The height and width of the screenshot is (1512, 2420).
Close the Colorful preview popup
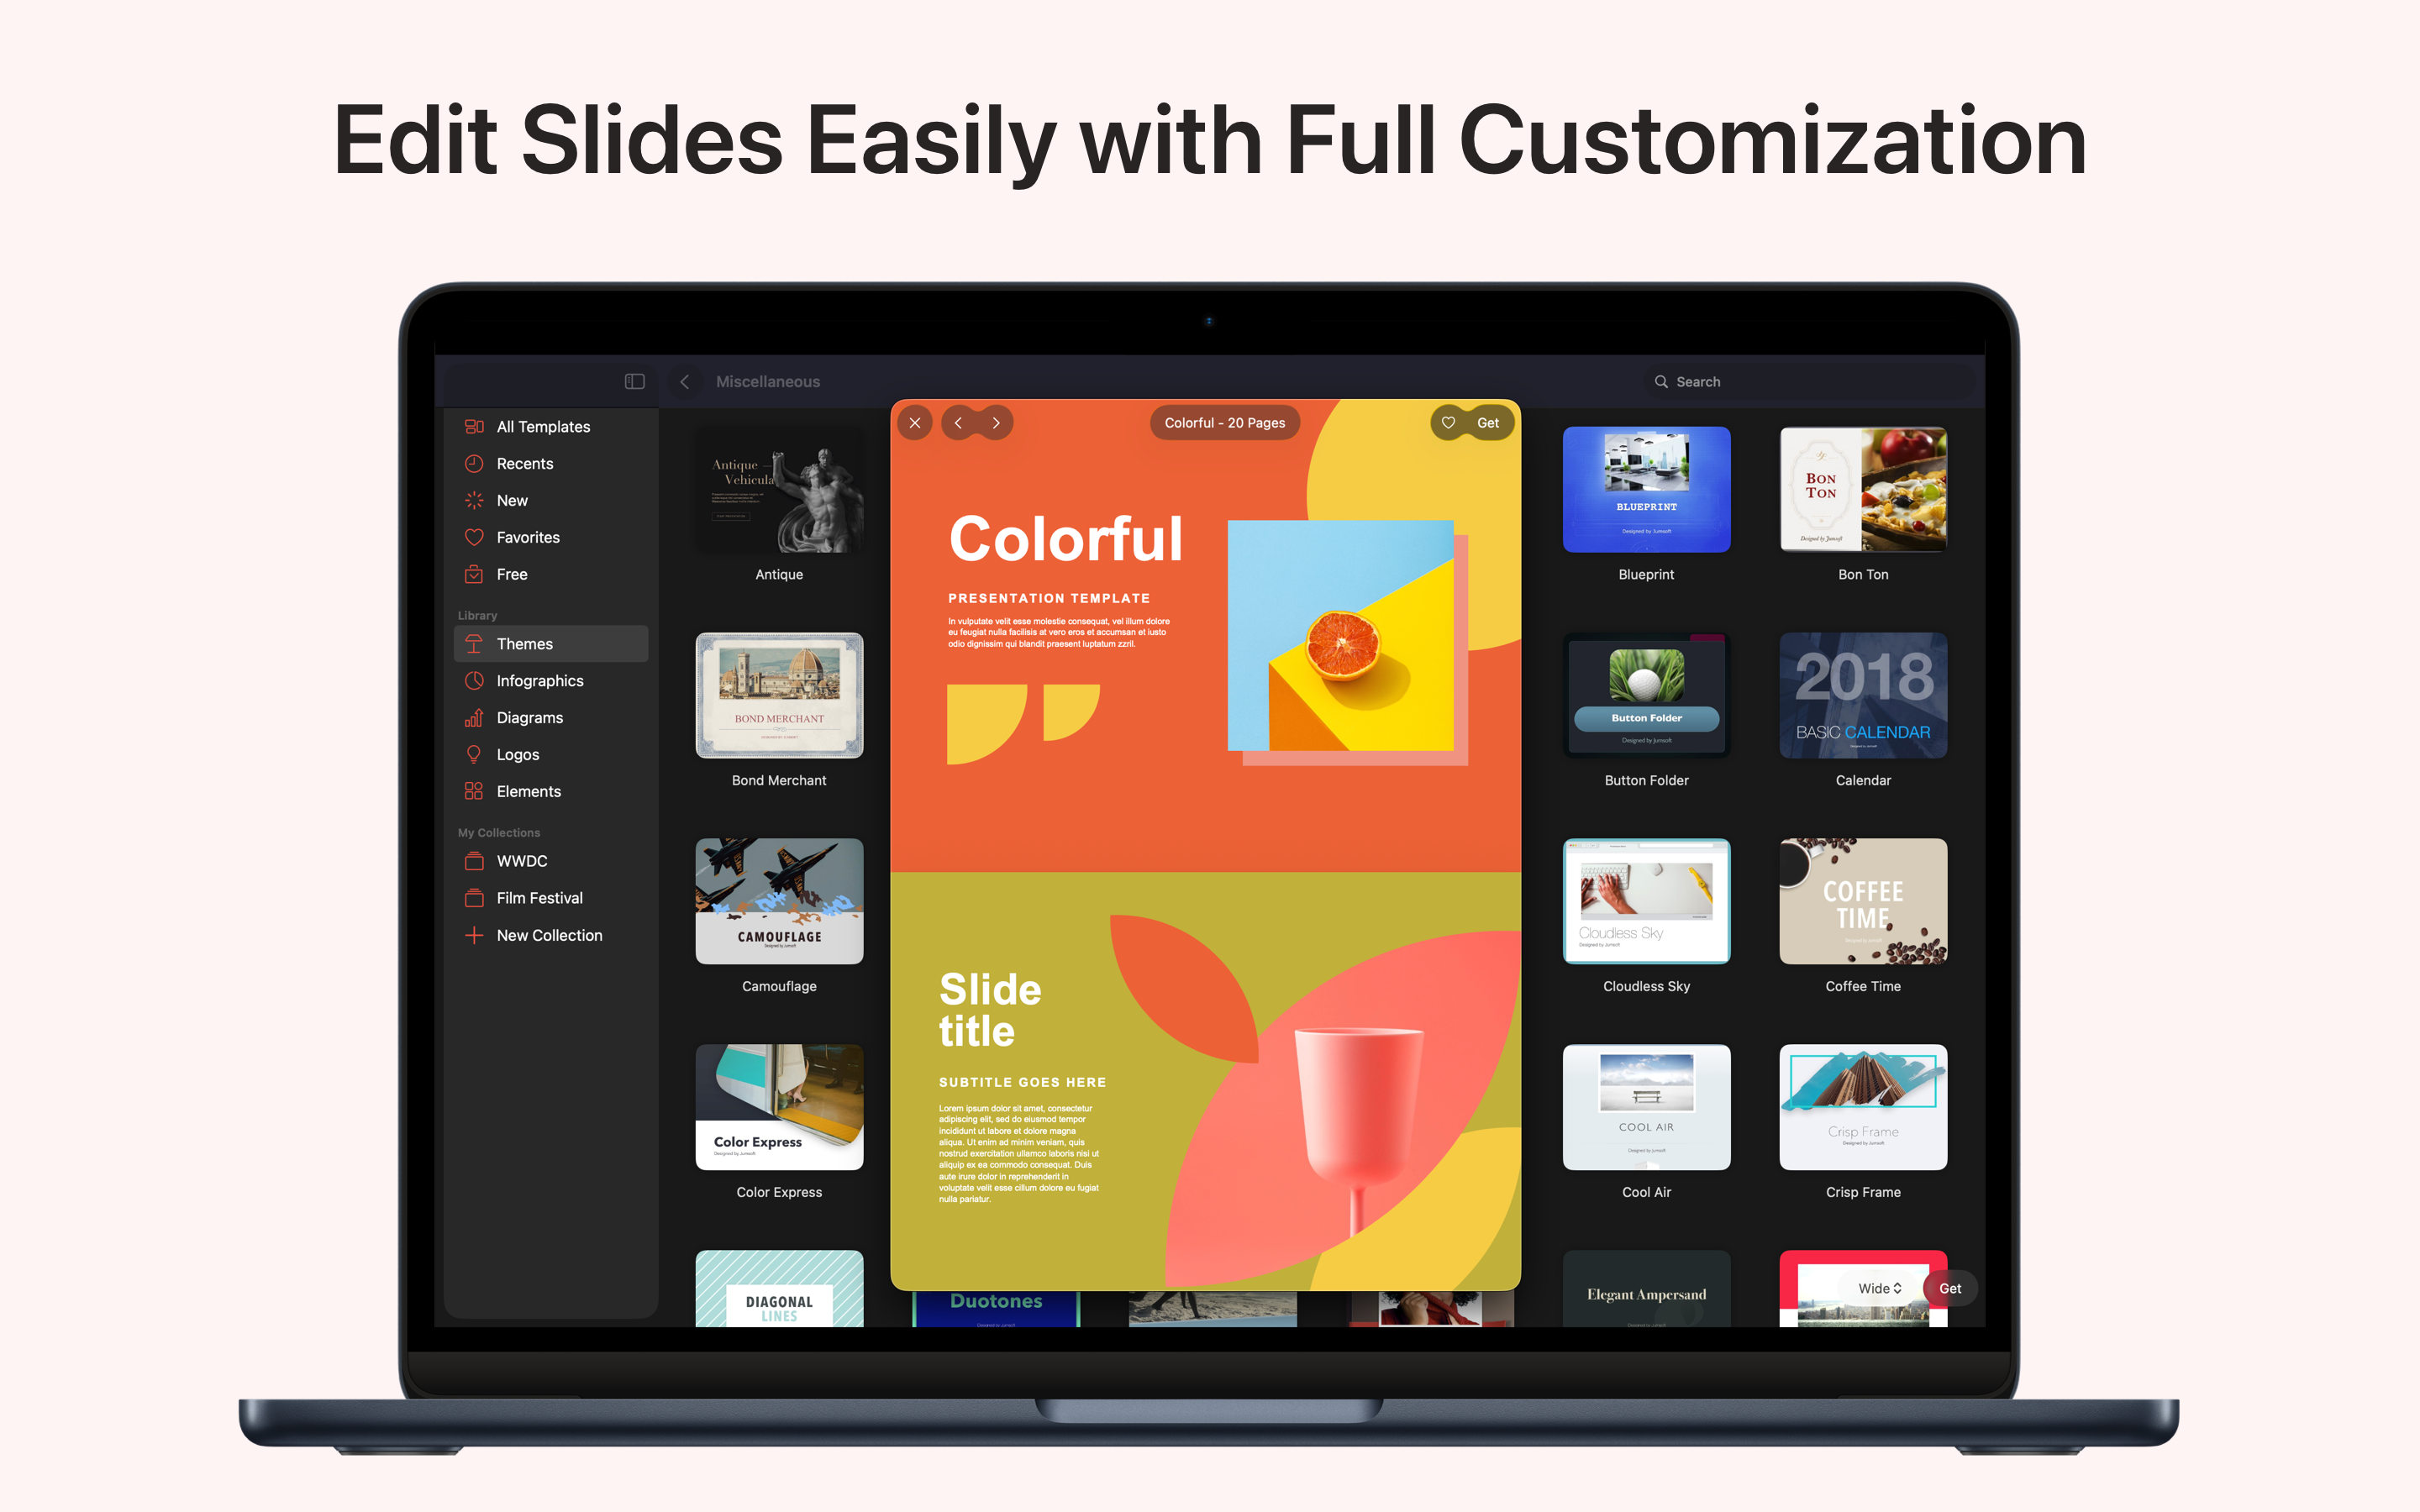(x=915, y=423)
